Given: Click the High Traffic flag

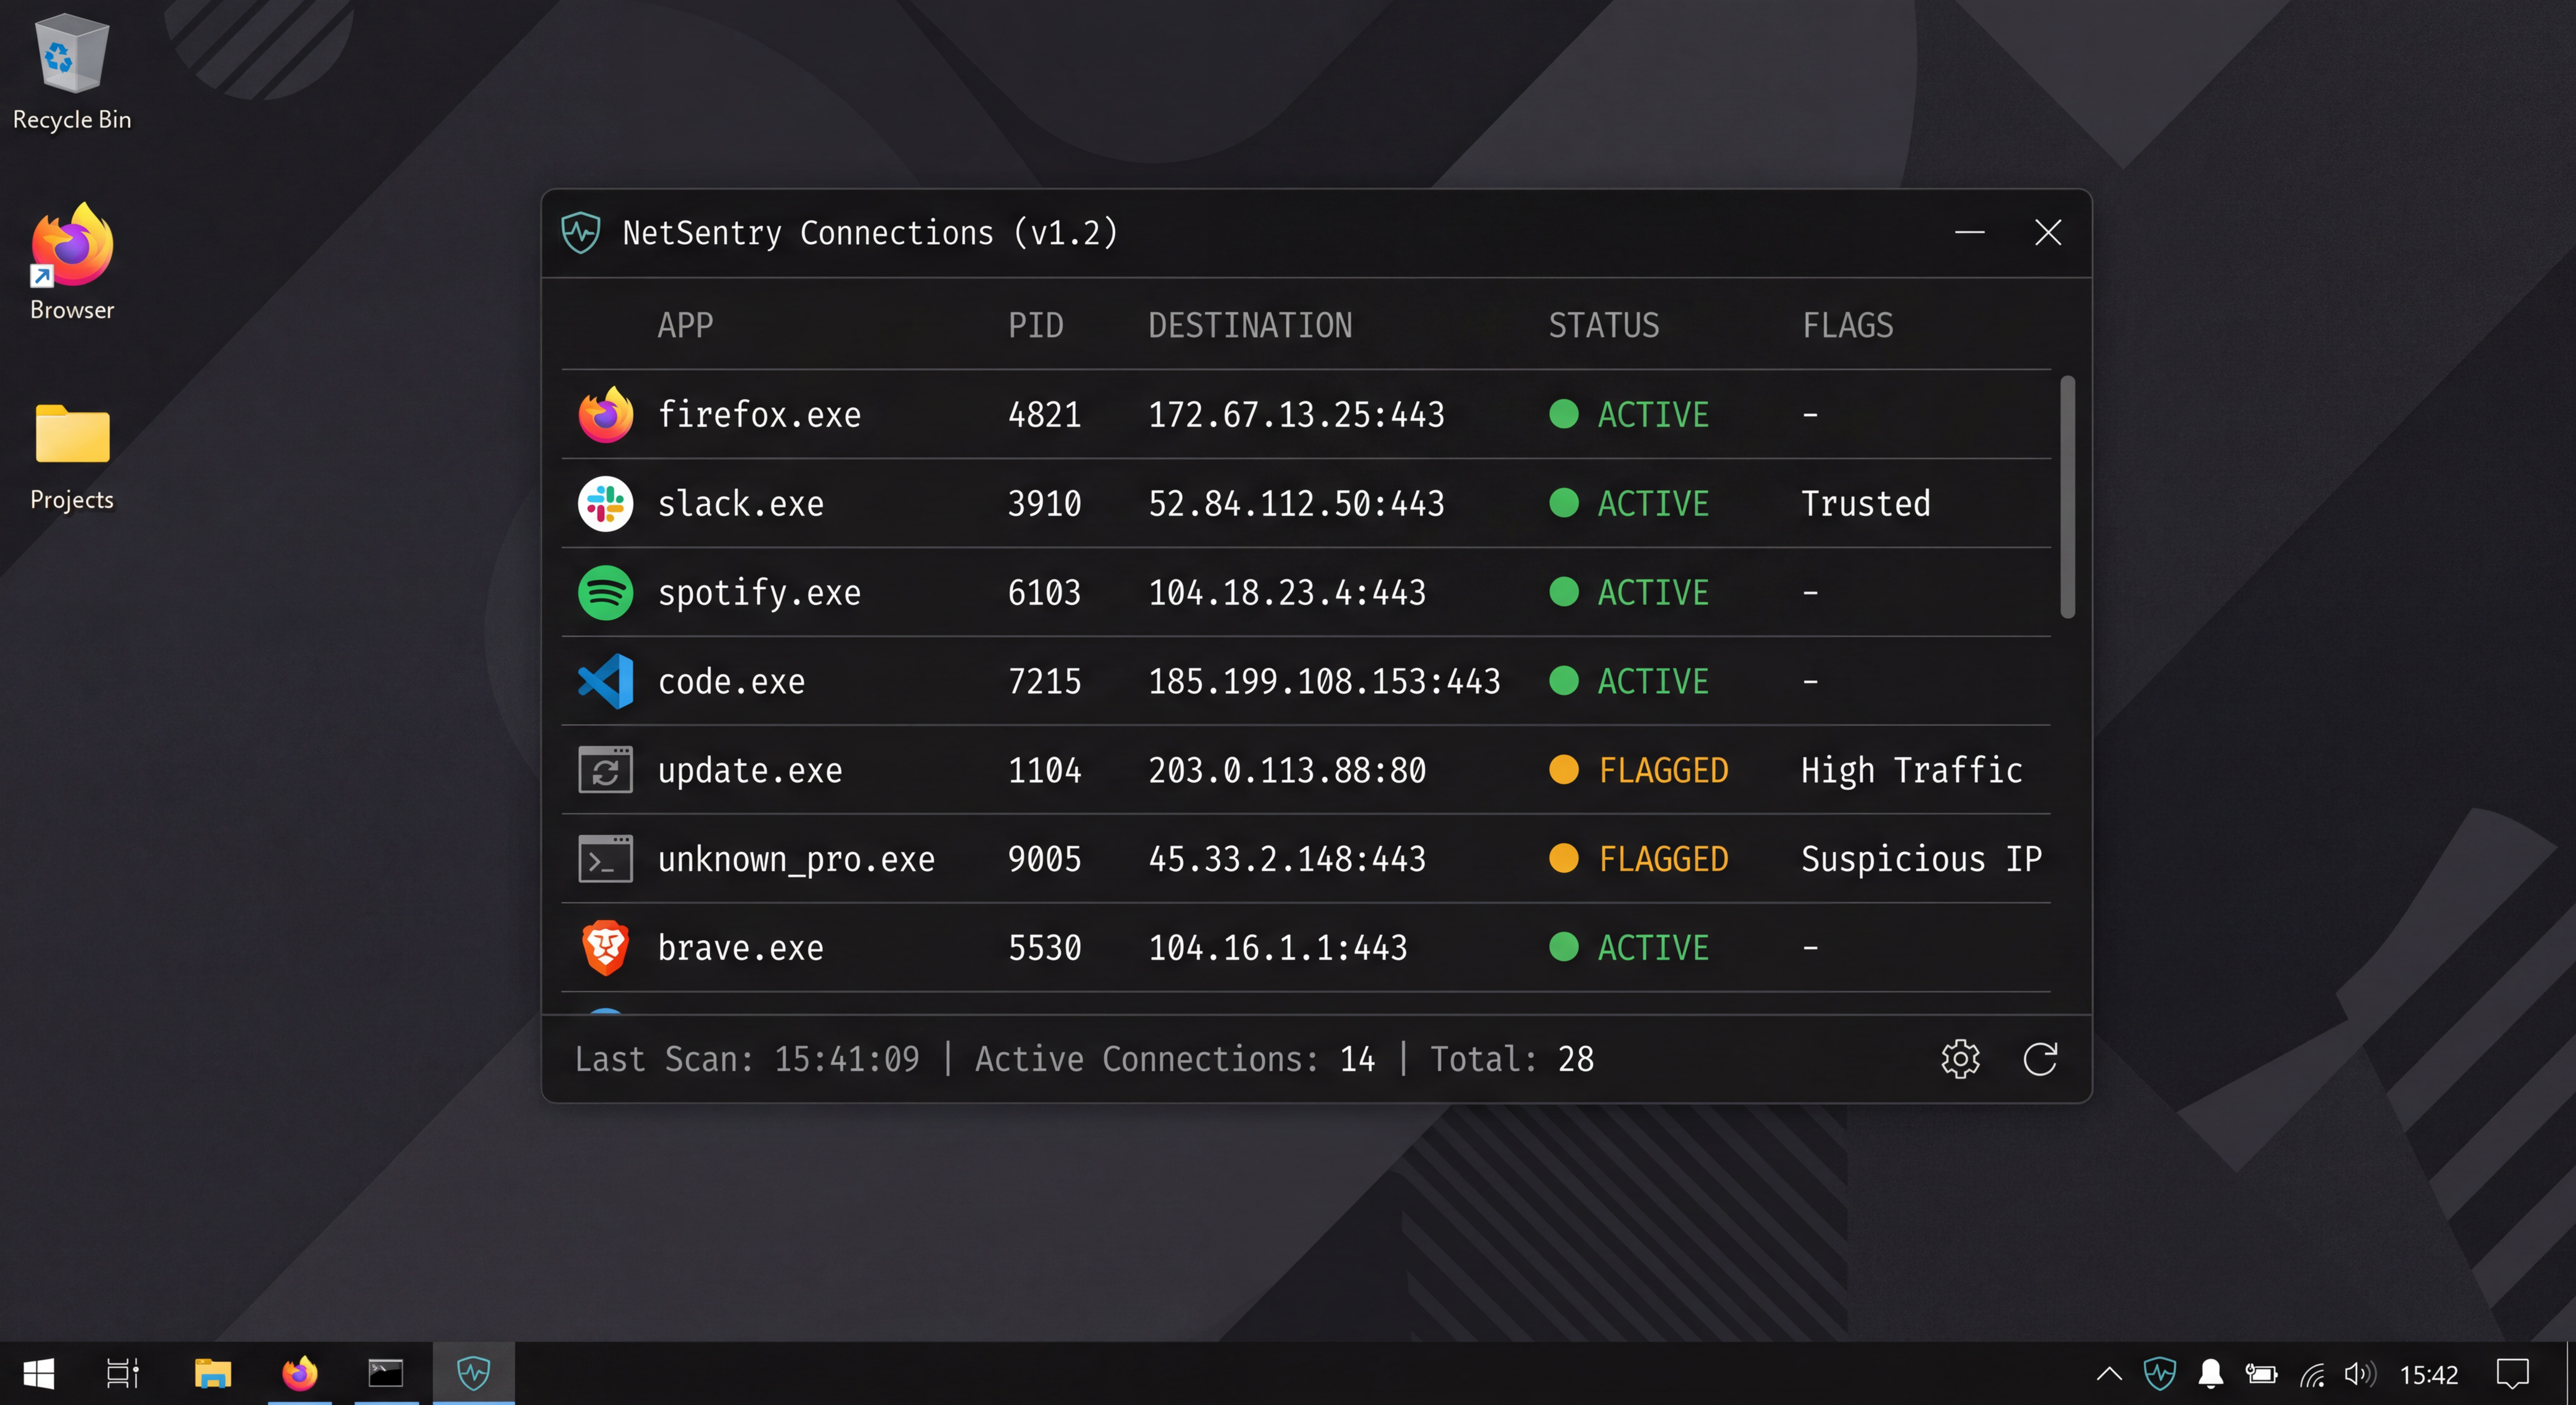Looking at the screenshot, I should coord(1911,770).
